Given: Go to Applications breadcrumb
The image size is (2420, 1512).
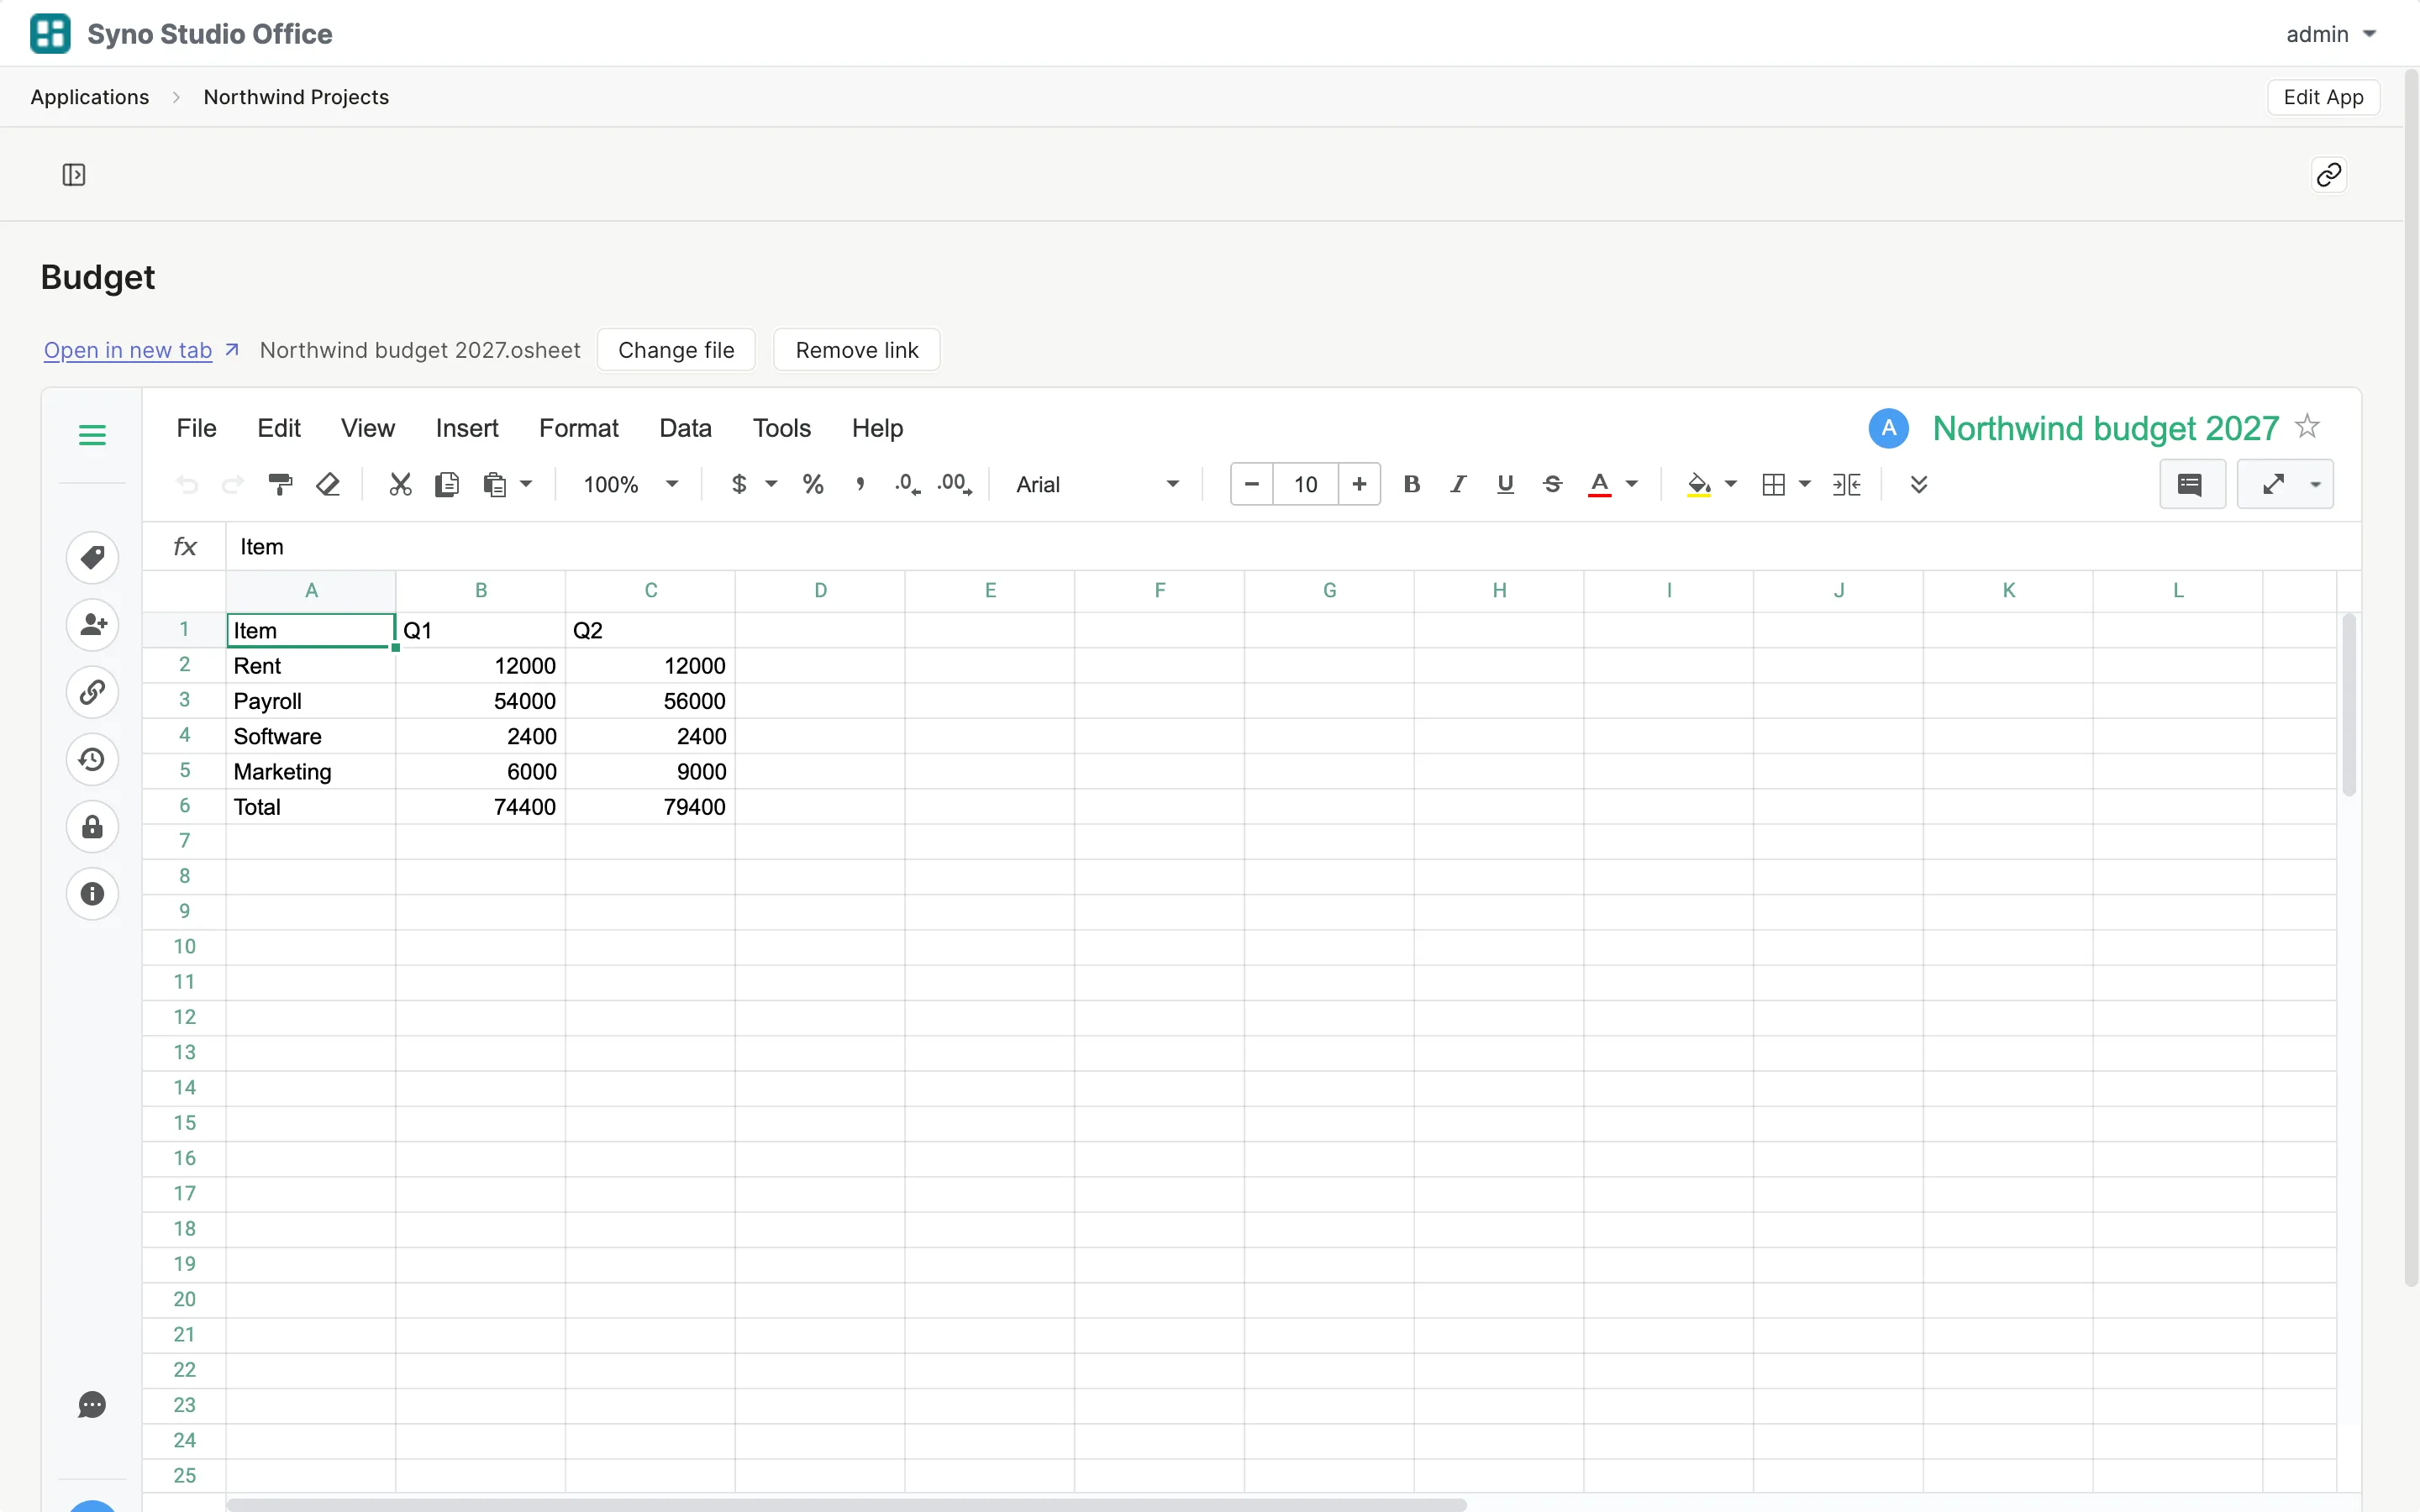Looking at the screenshot, I should click(x=90, y=97).
